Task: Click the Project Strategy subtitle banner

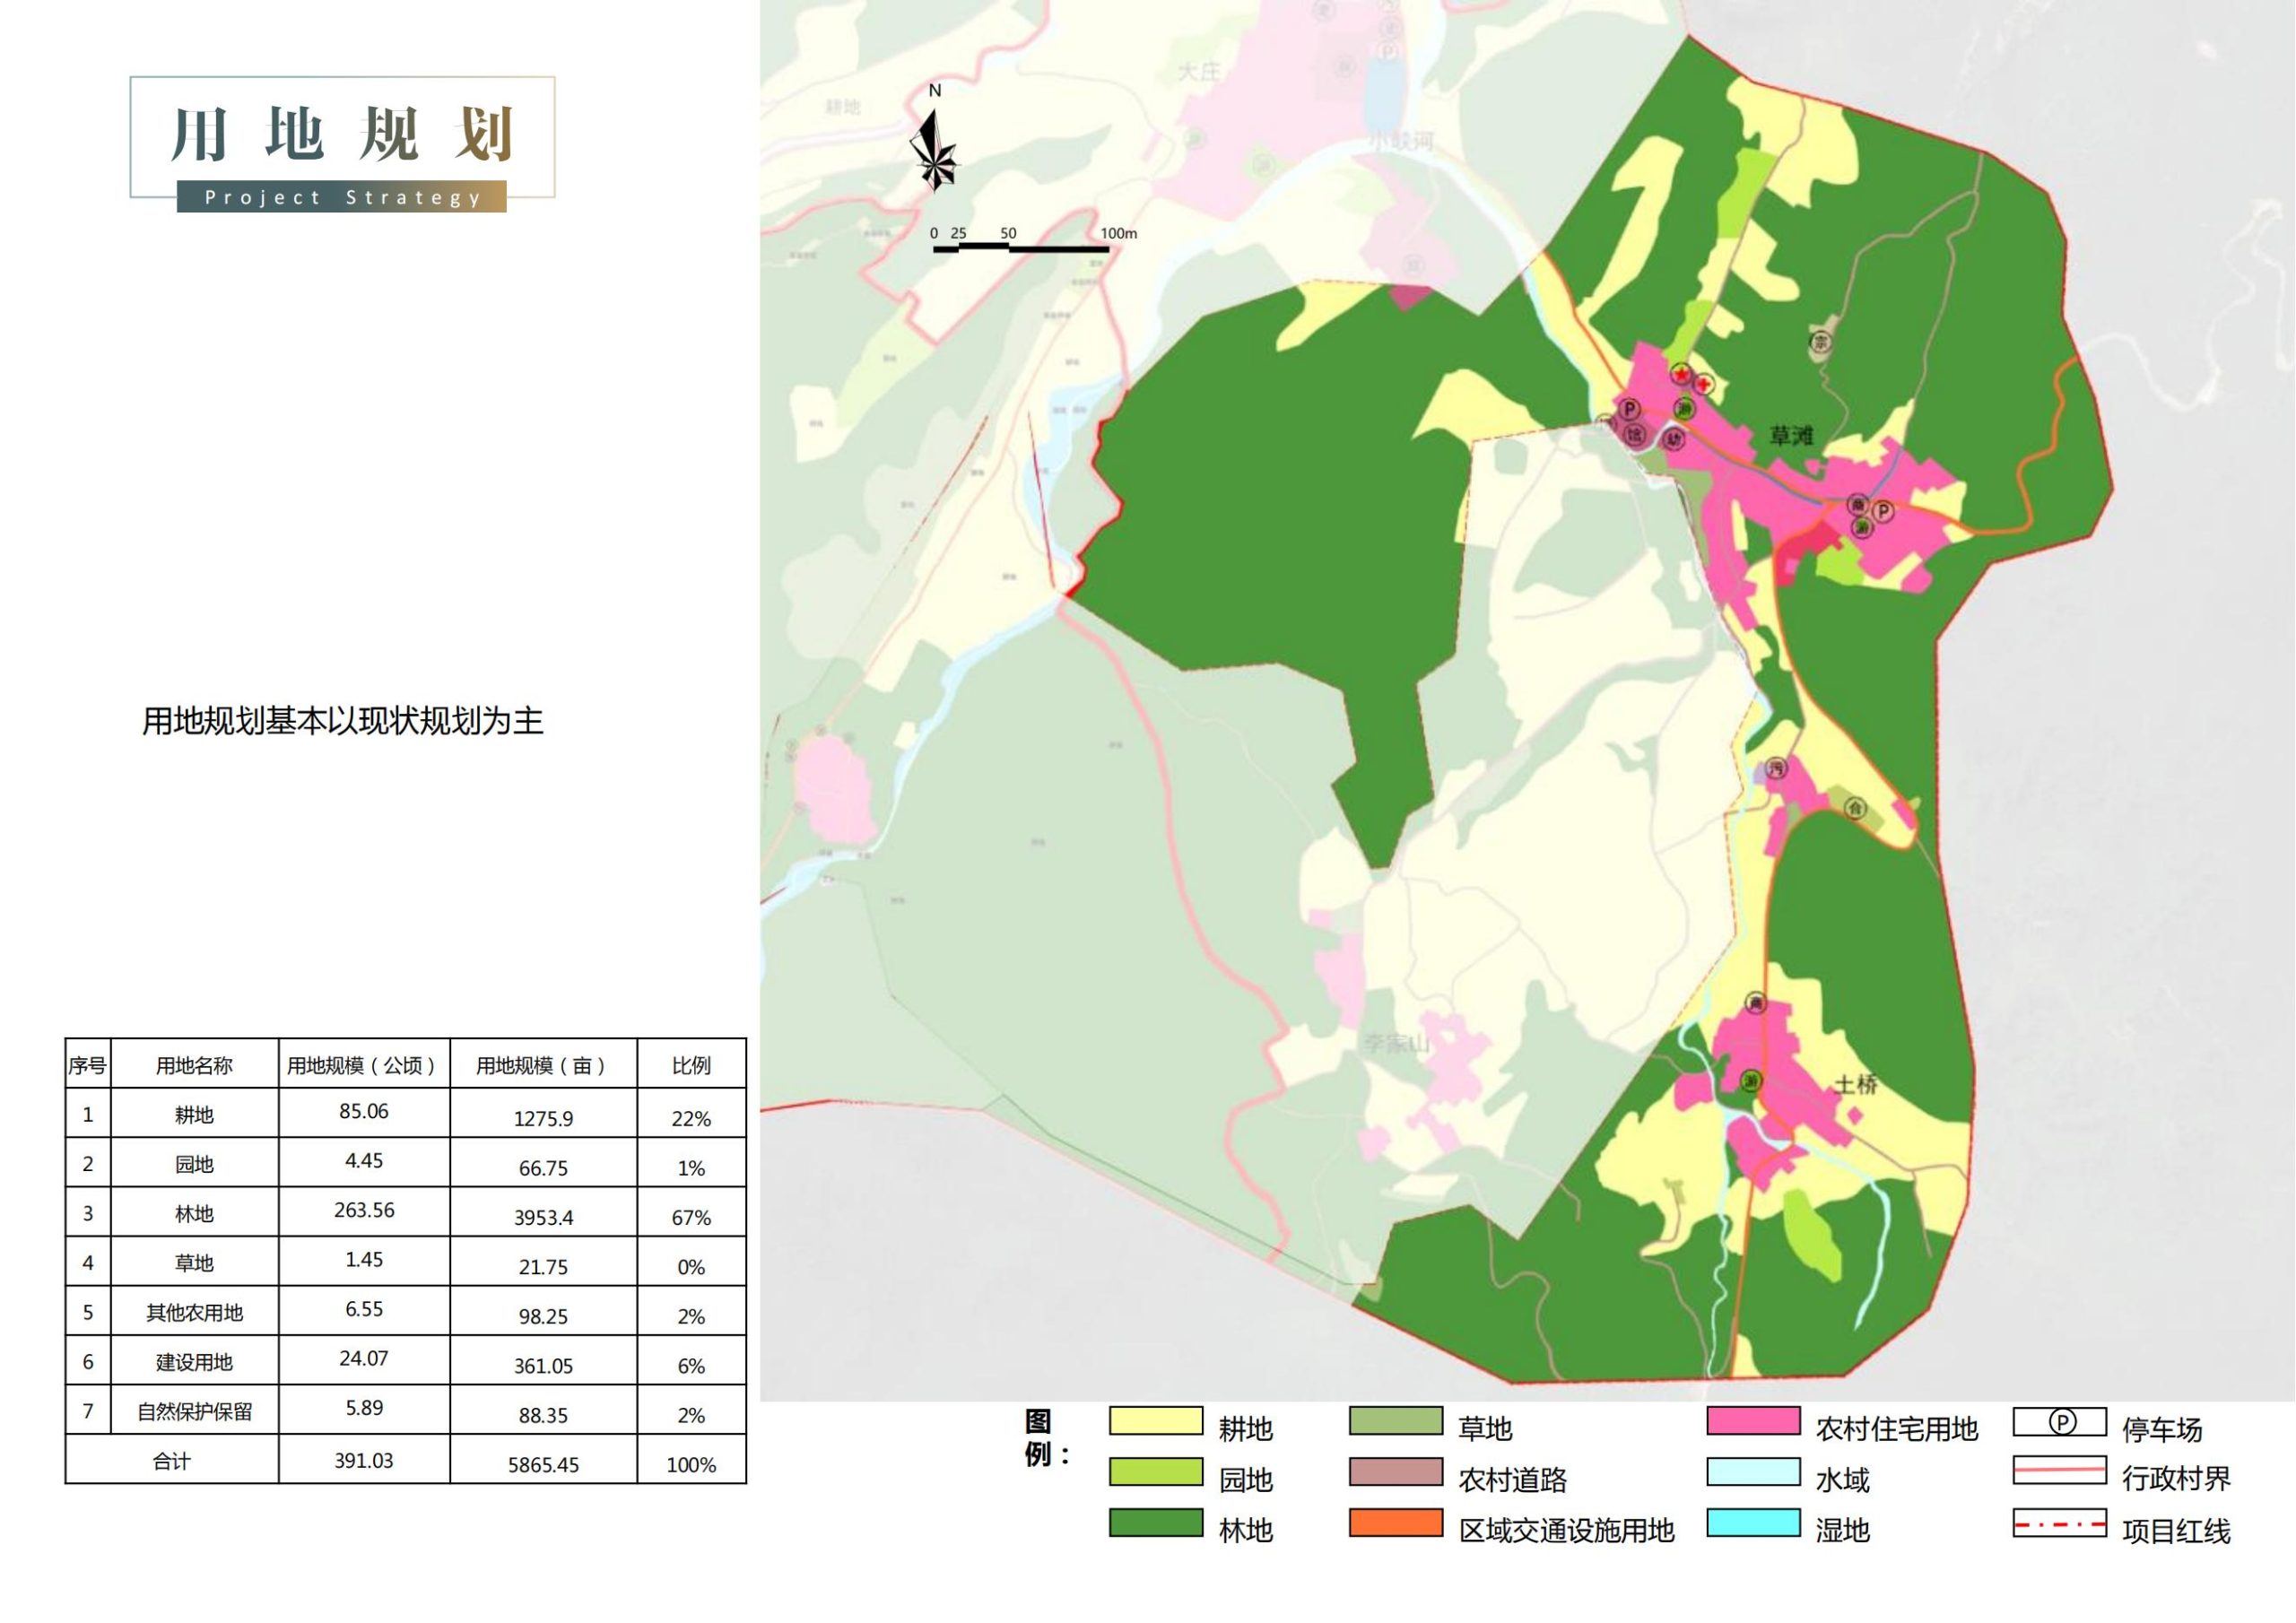Action: click(x=341, y=197)
